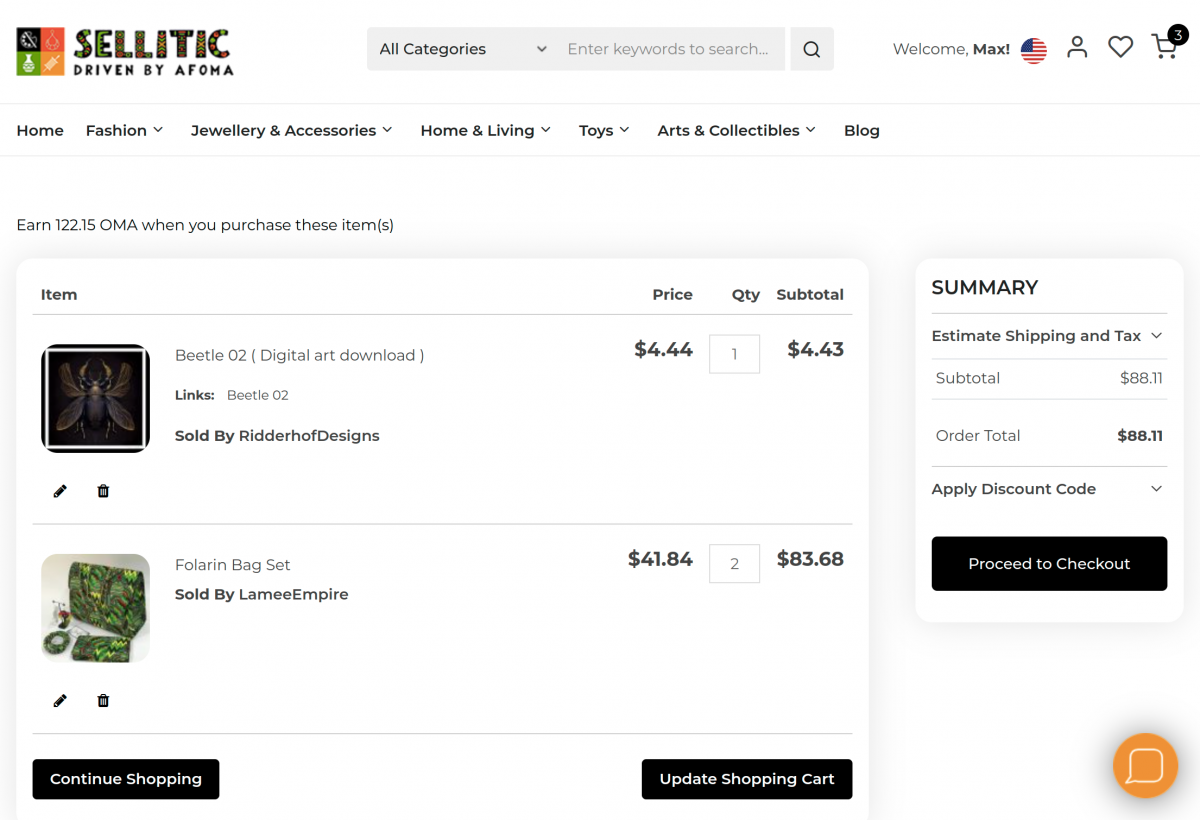Click the Order Total $88.11 value

(1140, 436)
